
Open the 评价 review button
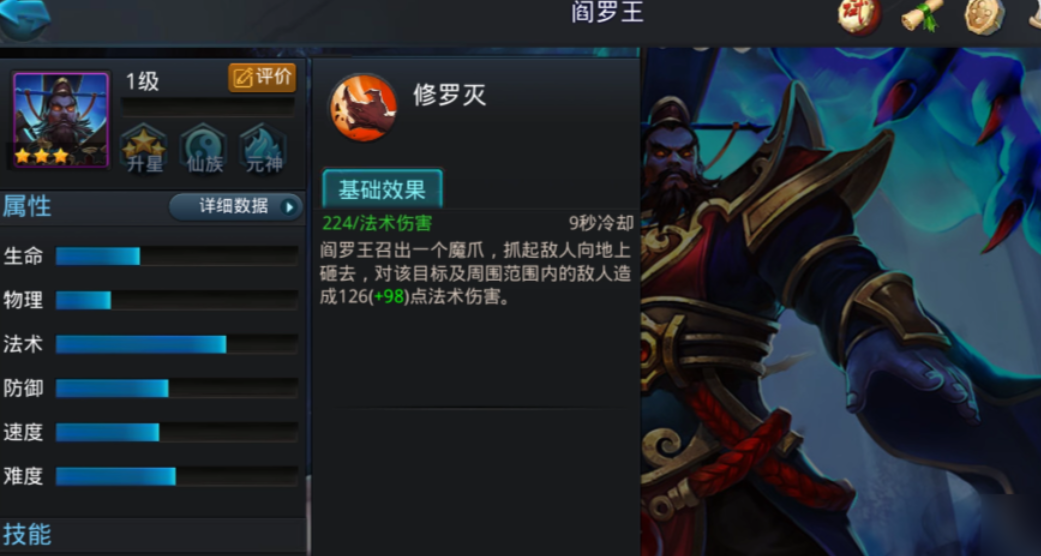click(262, 78)
